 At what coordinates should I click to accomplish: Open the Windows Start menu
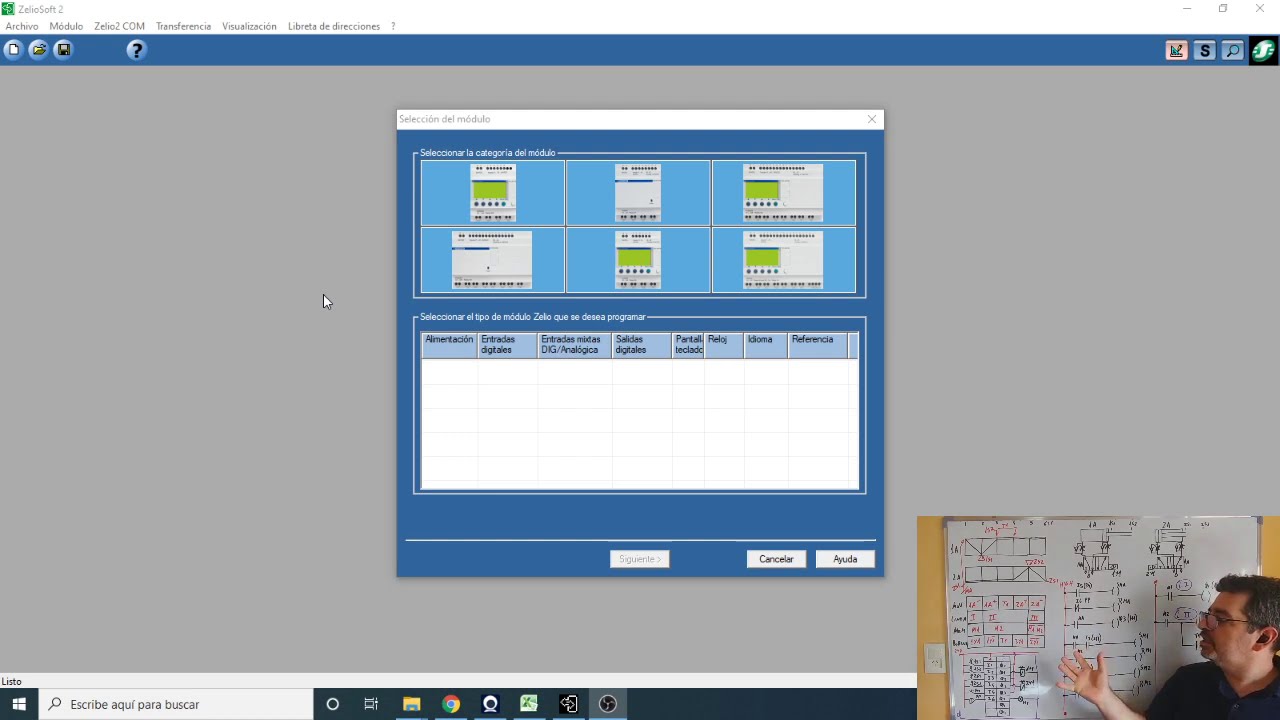point(19,704)
